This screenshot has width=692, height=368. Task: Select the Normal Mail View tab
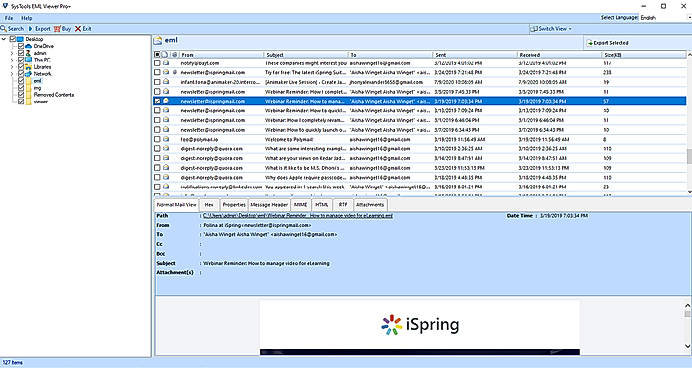click(177, 205)
